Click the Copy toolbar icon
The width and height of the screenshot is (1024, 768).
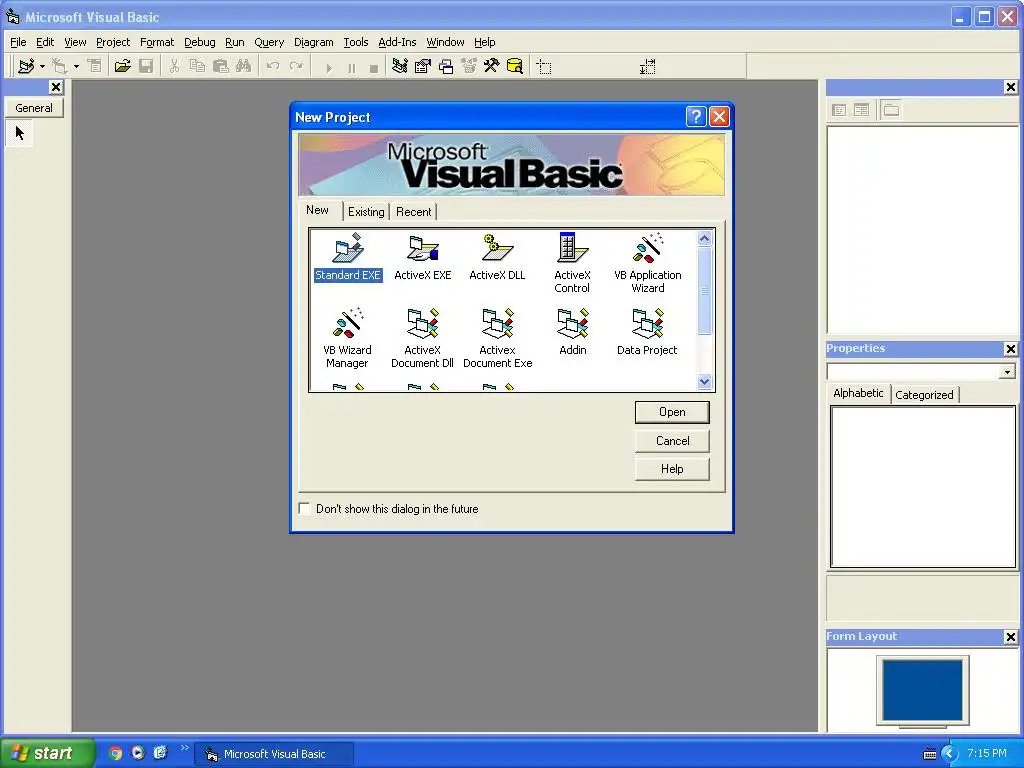[197, 66]
